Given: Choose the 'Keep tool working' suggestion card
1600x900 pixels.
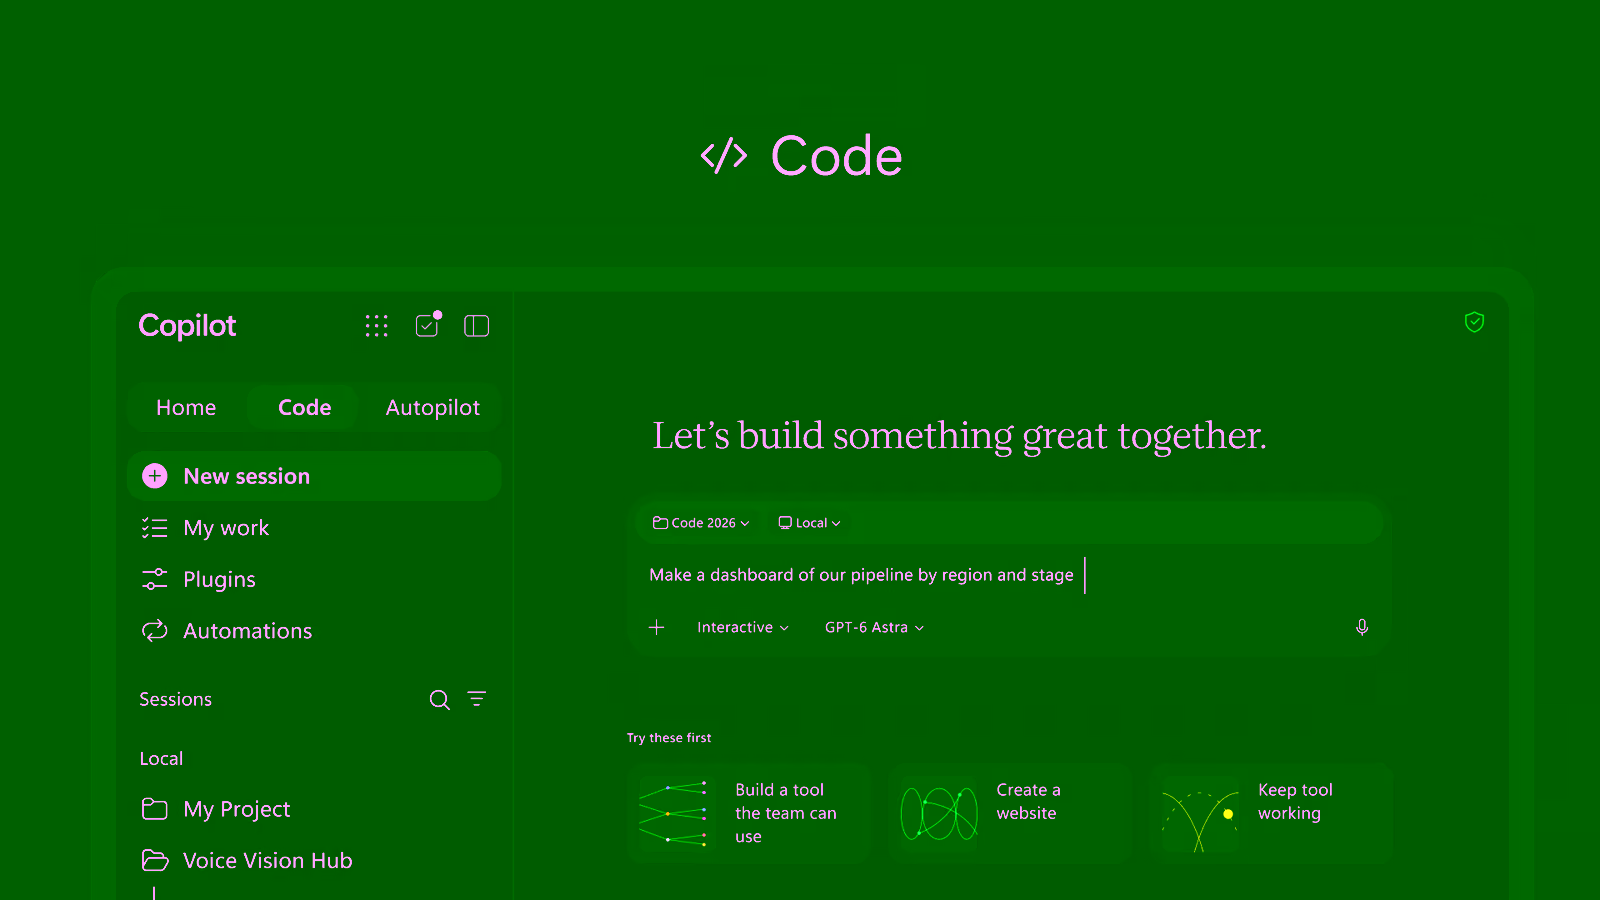Looking at the screenshot, I should tap(1271, 813).
